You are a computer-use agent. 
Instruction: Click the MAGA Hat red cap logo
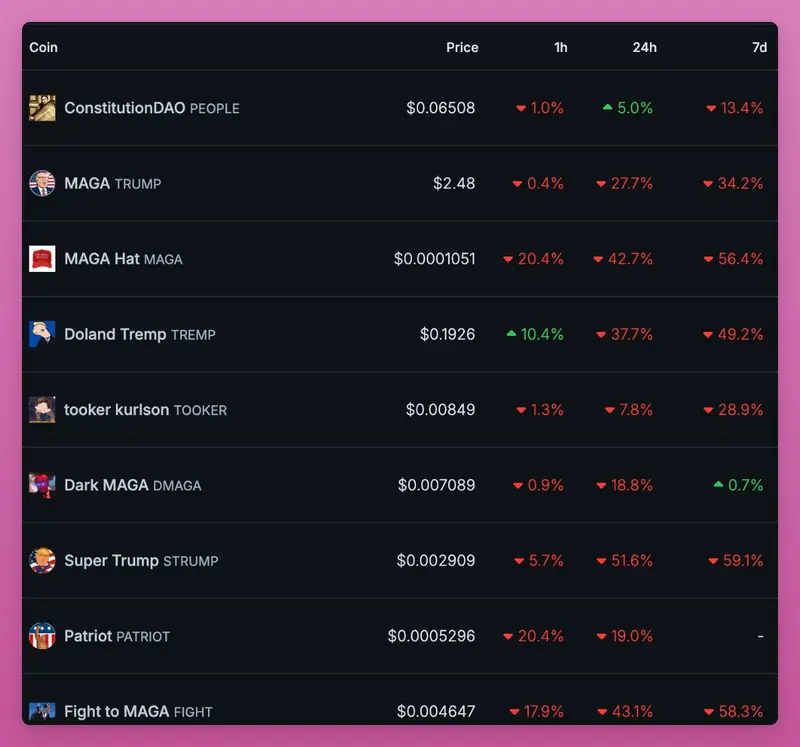click(x=42, y=259)
